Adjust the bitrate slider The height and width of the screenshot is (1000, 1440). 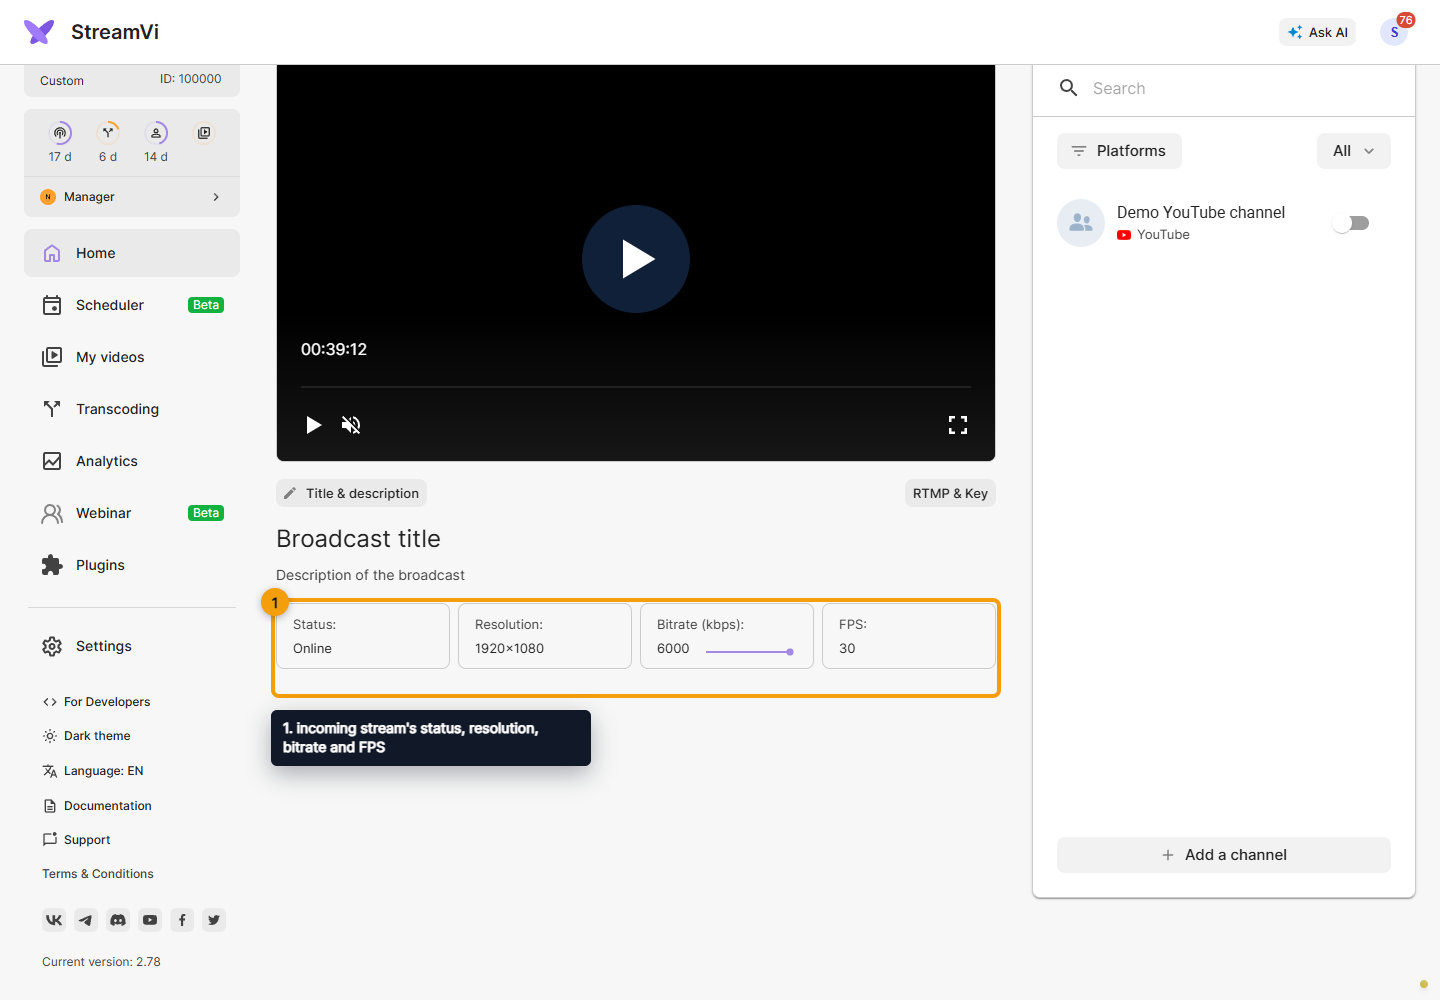[x=750, y=652]
